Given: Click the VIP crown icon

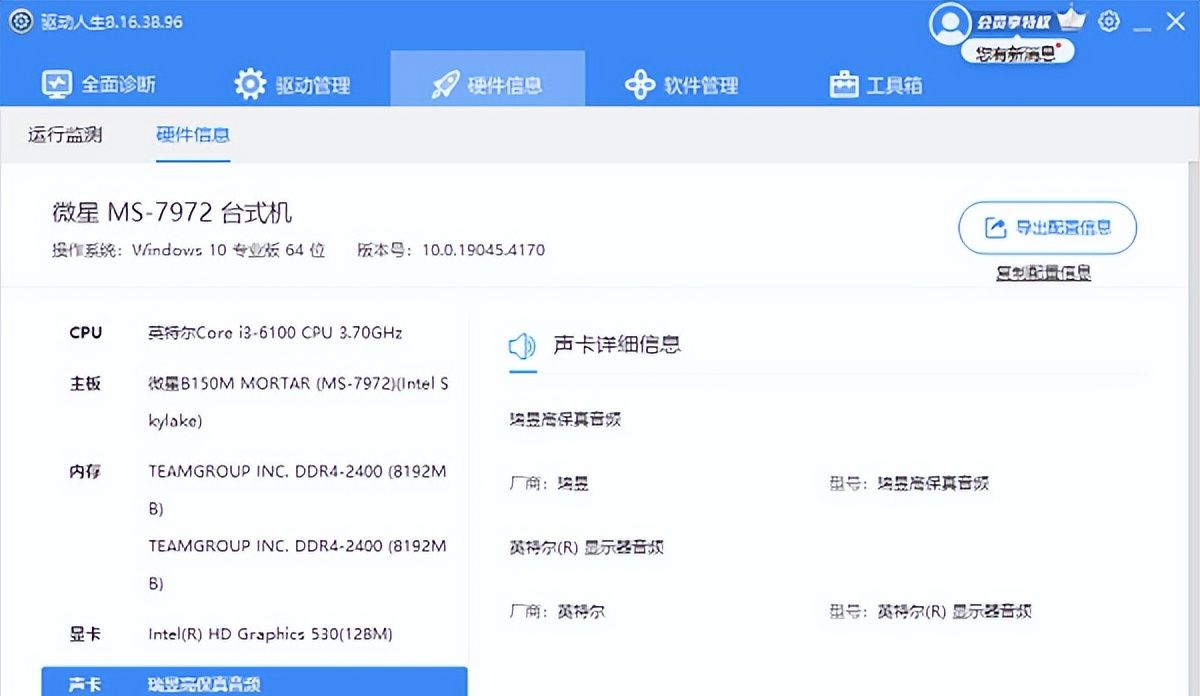Looking at the screenshot, I should (1072, 18).
